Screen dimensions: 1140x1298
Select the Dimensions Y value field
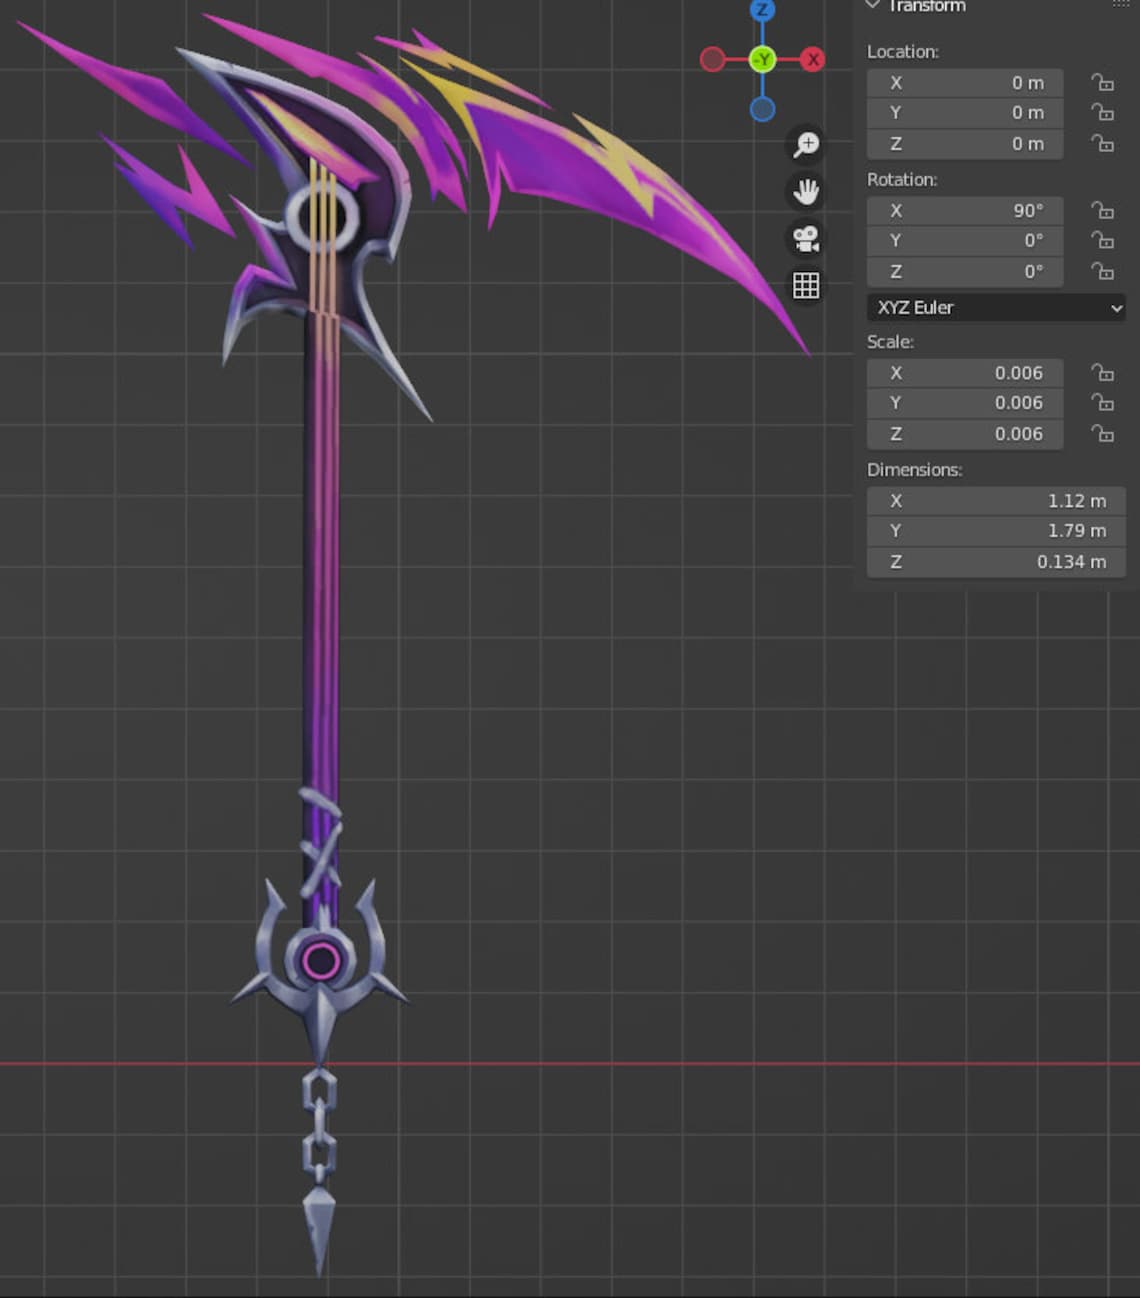coord(996,531)
